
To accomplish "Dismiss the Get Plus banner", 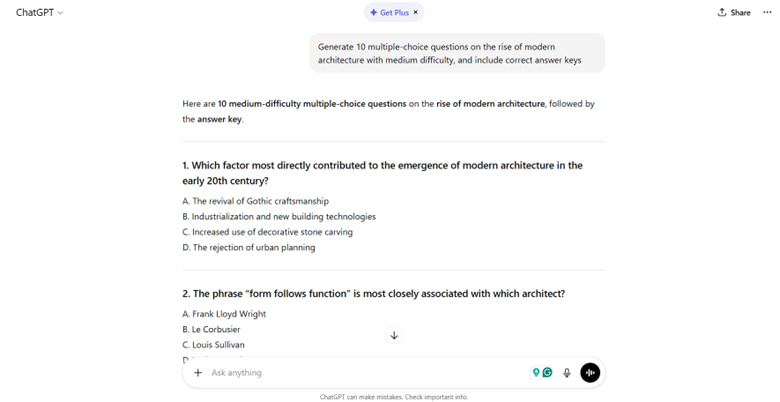I will (416, 13).
